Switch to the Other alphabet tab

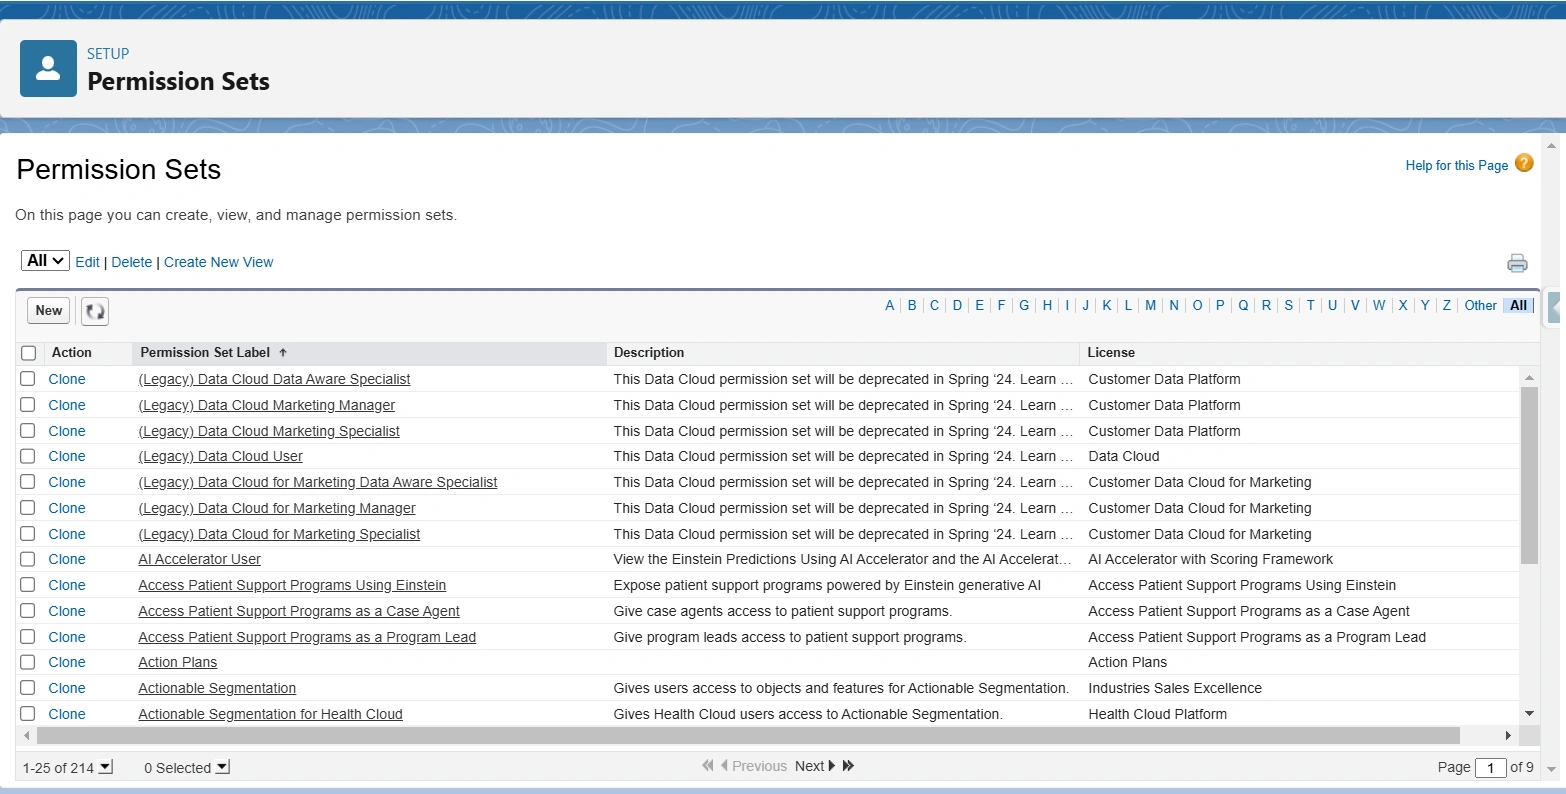(1480, 305)
